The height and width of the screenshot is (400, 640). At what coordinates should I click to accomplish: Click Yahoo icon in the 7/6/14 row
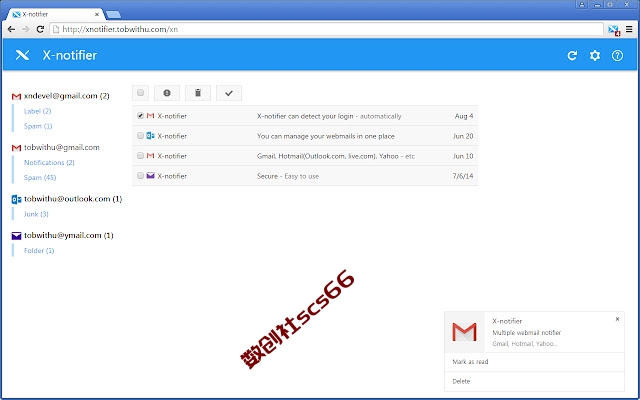(150, 176)
